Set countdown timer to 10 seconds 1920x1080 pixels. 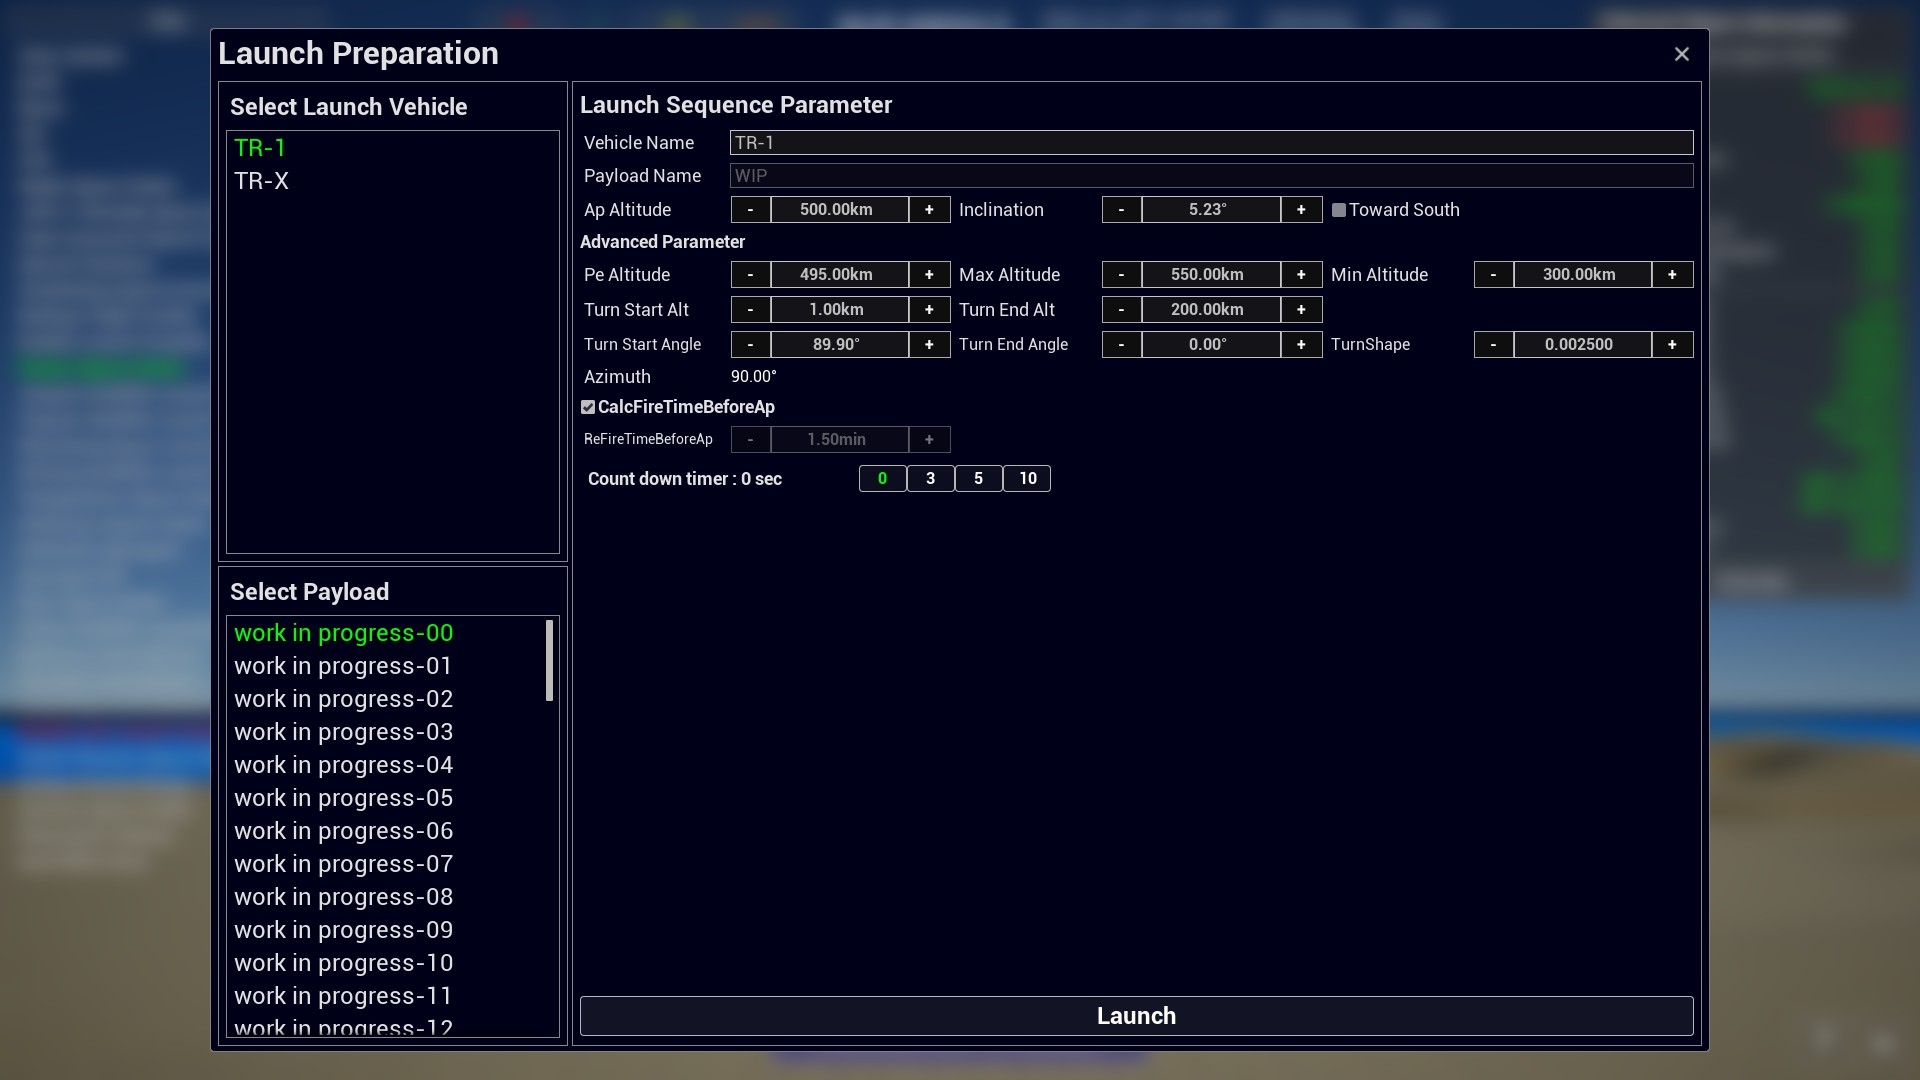[x=1027, y=479]
